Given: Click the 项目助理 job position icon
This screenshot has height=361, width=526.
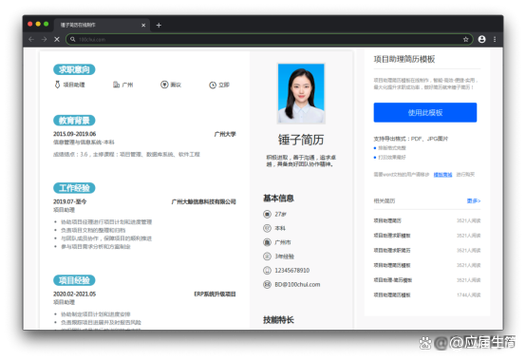Looking at the screenshot, I should (x=57, y=85).
